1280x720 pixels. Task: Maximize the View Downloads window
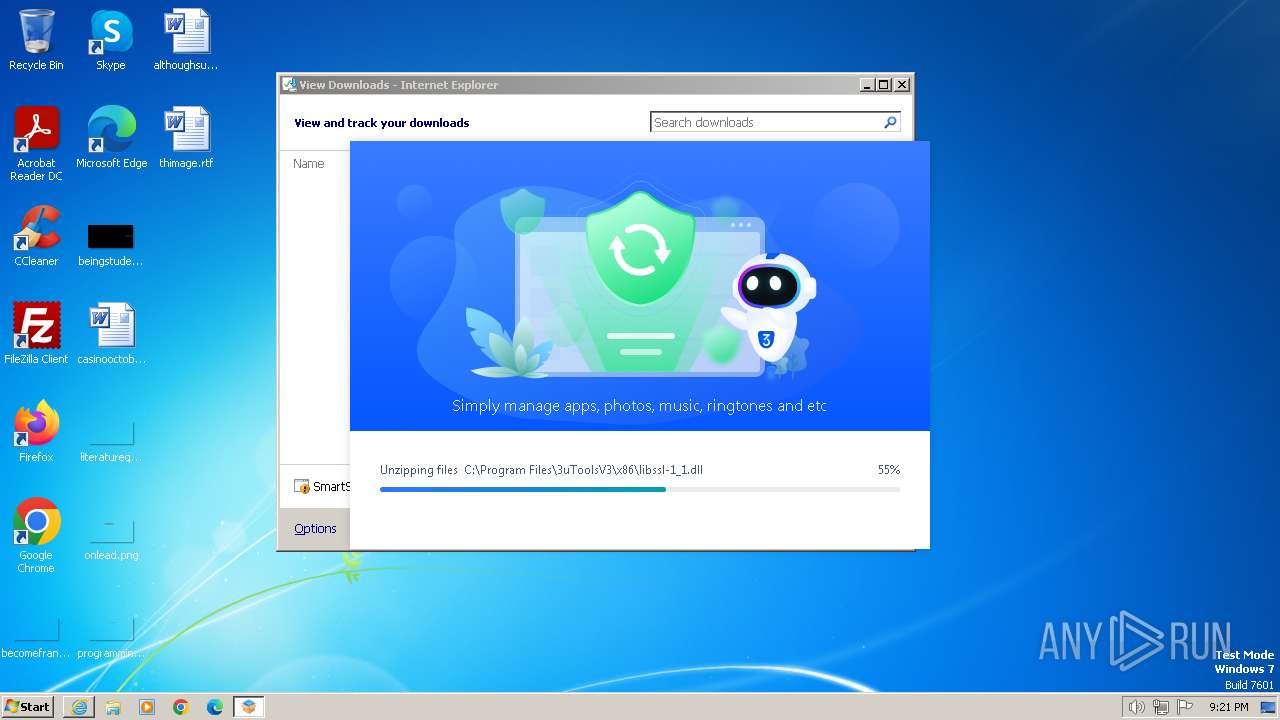pos(883,85)
